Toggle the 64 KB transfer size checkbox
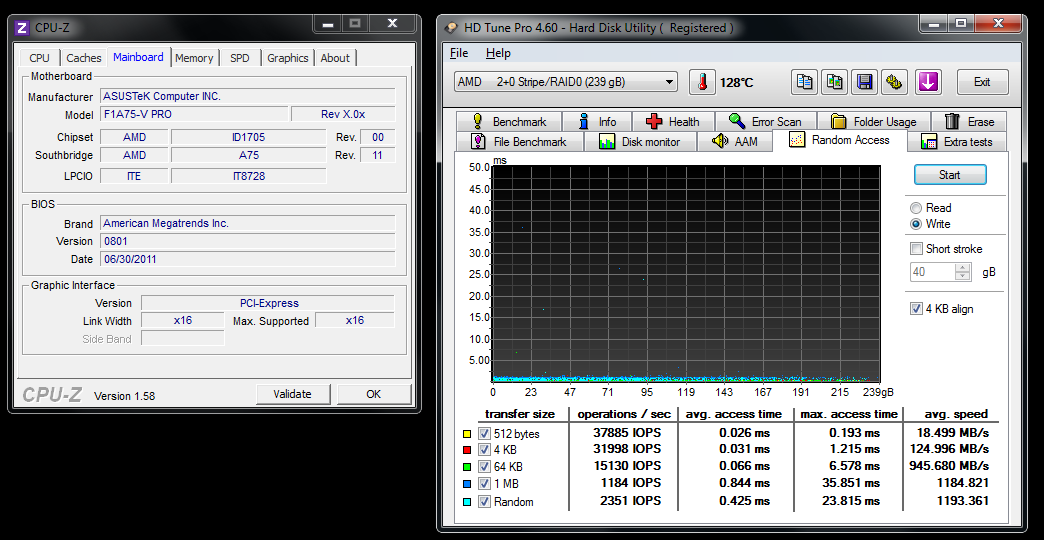The width and height of the screenshot is (1044, 540). pyautogui.click(x=484, y=466)
